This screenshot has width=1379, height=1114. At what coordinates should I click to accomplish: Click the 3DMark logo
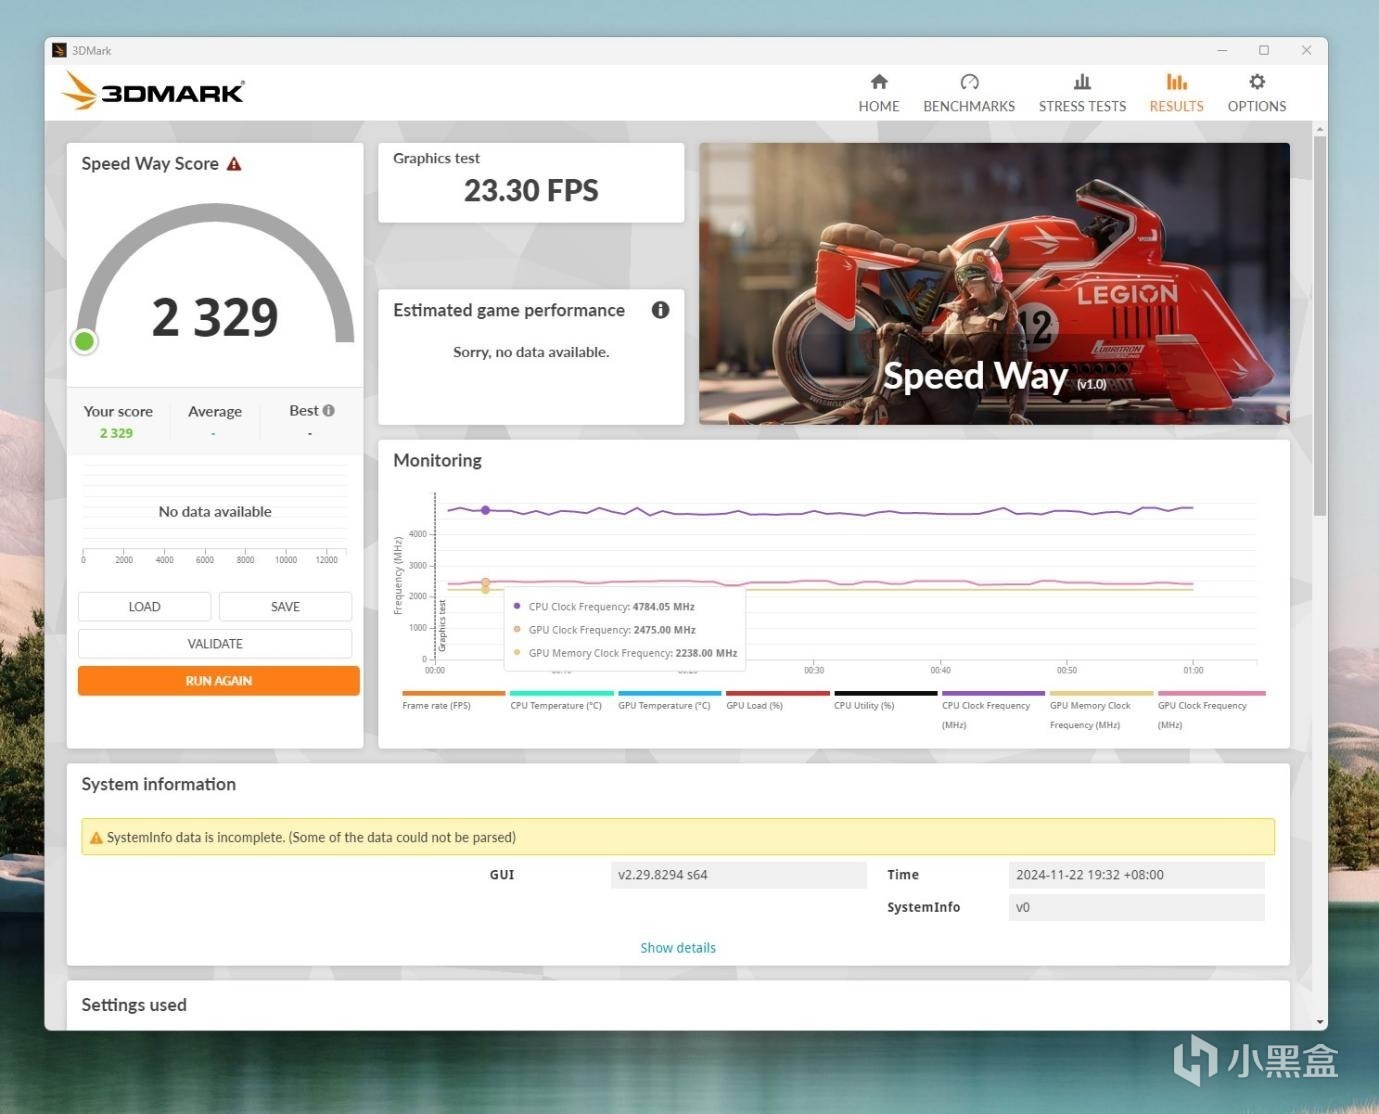click(153, 91)
